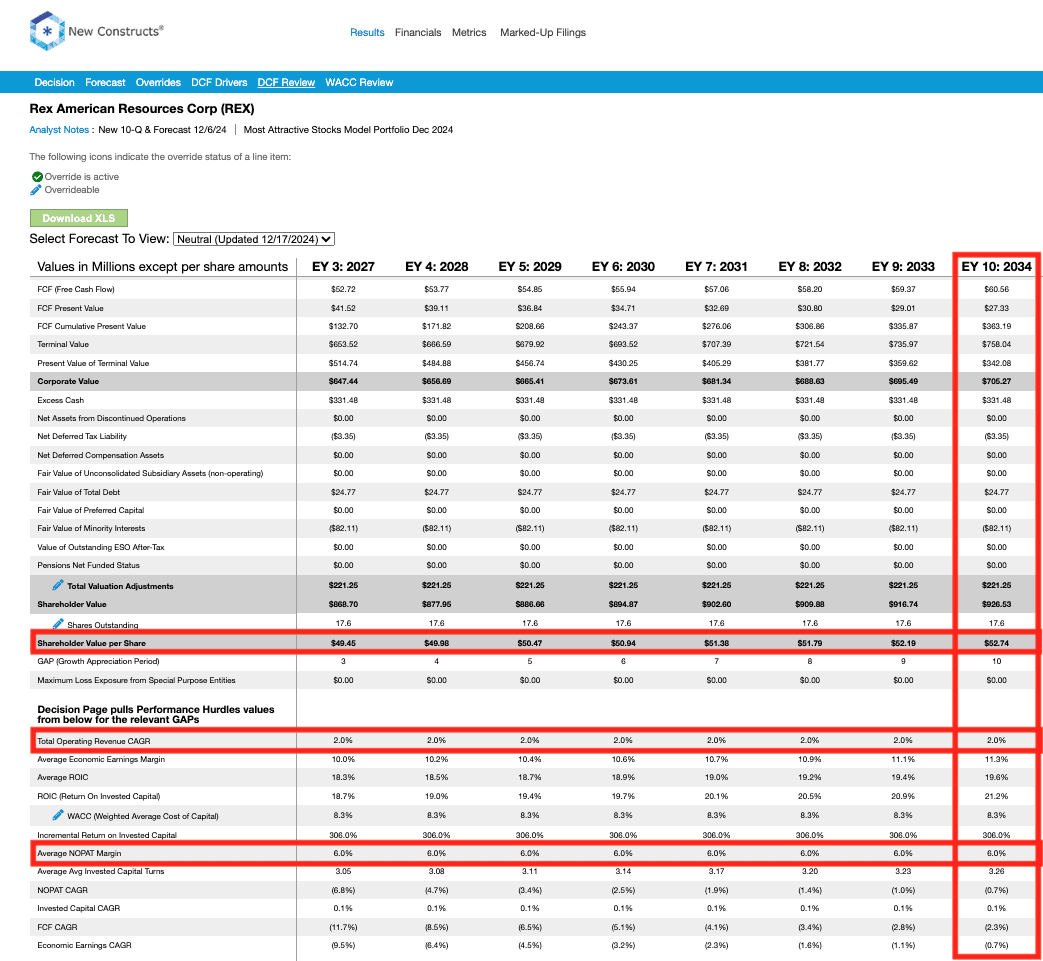This screenshot has height=961, width=1043.
Task: Switch to the DCF Review tab
Action: tap(286, 82)
